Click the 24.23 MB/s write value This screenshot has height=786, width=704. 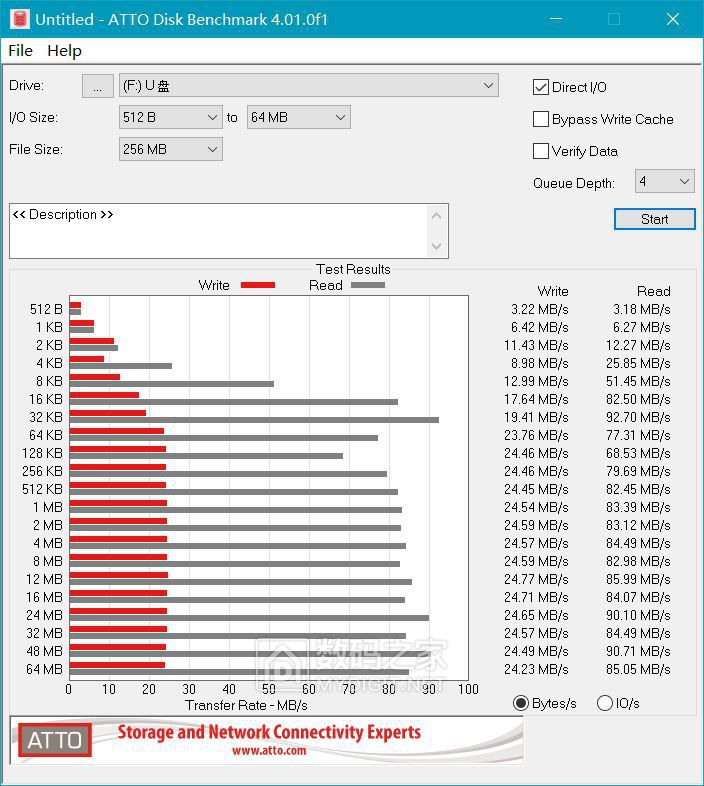click(537, 669)
